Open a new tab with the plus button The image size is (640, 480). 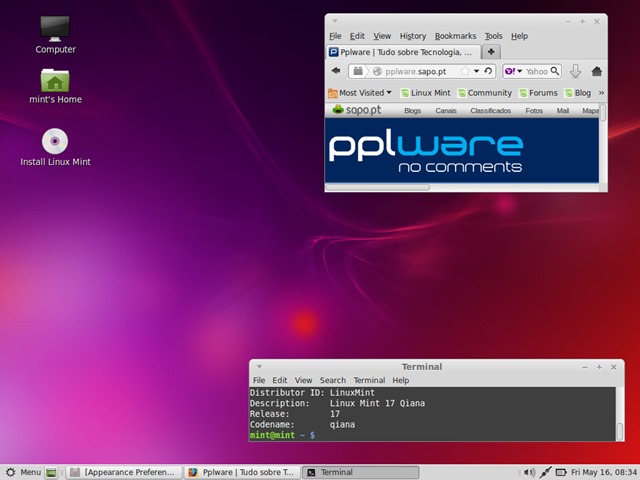click(x=491, y=52)
